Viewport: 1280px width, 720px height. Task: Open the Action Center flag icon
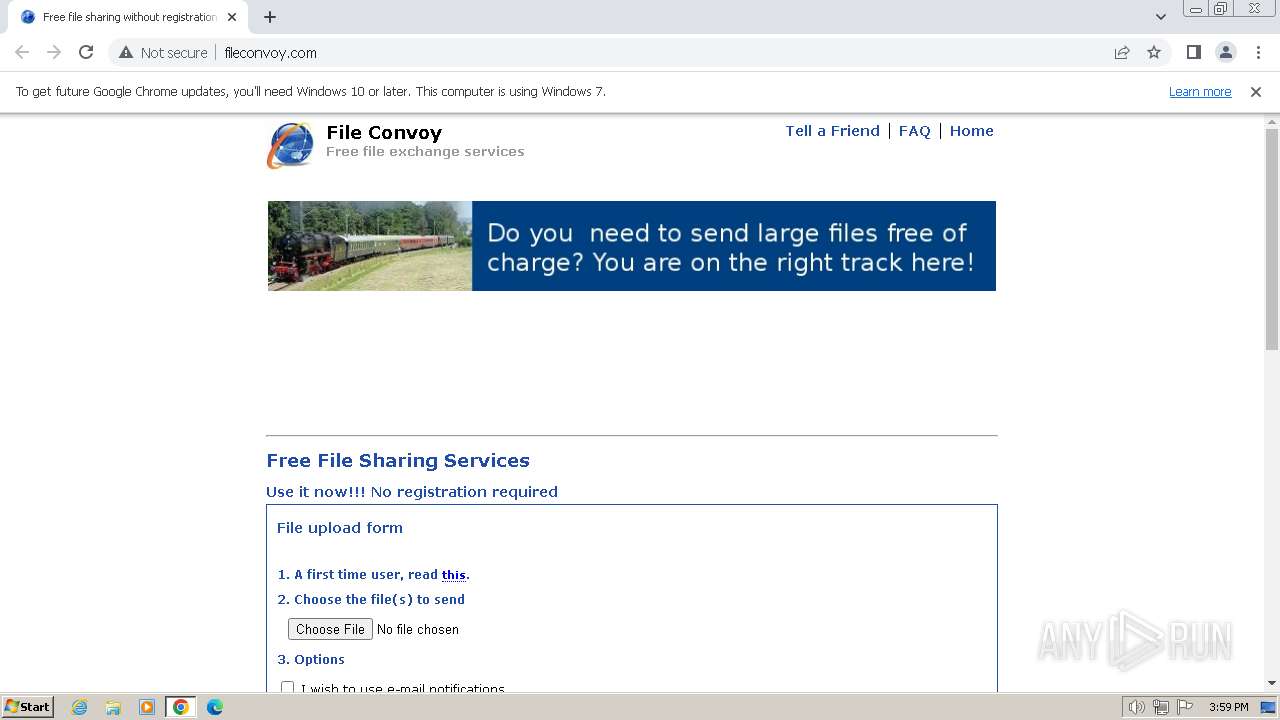(x=1185, y=707)
